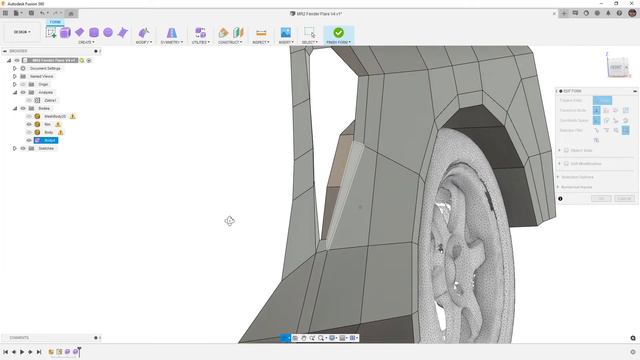This screenshot has height=360, width=640.
Task: Expand the Named Views node
Action: 15,76
